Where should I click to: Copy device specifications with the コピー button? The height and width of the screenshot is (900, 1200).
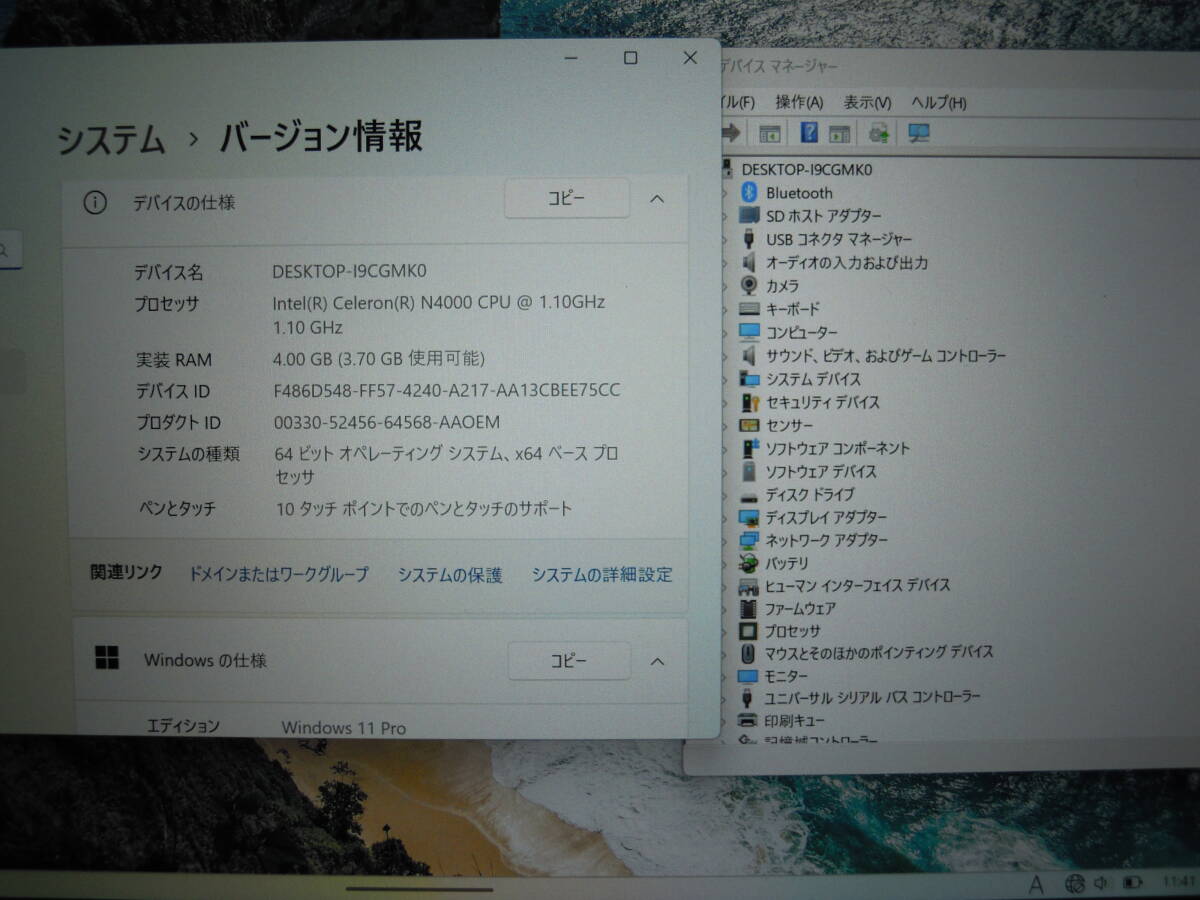(567, 198)
